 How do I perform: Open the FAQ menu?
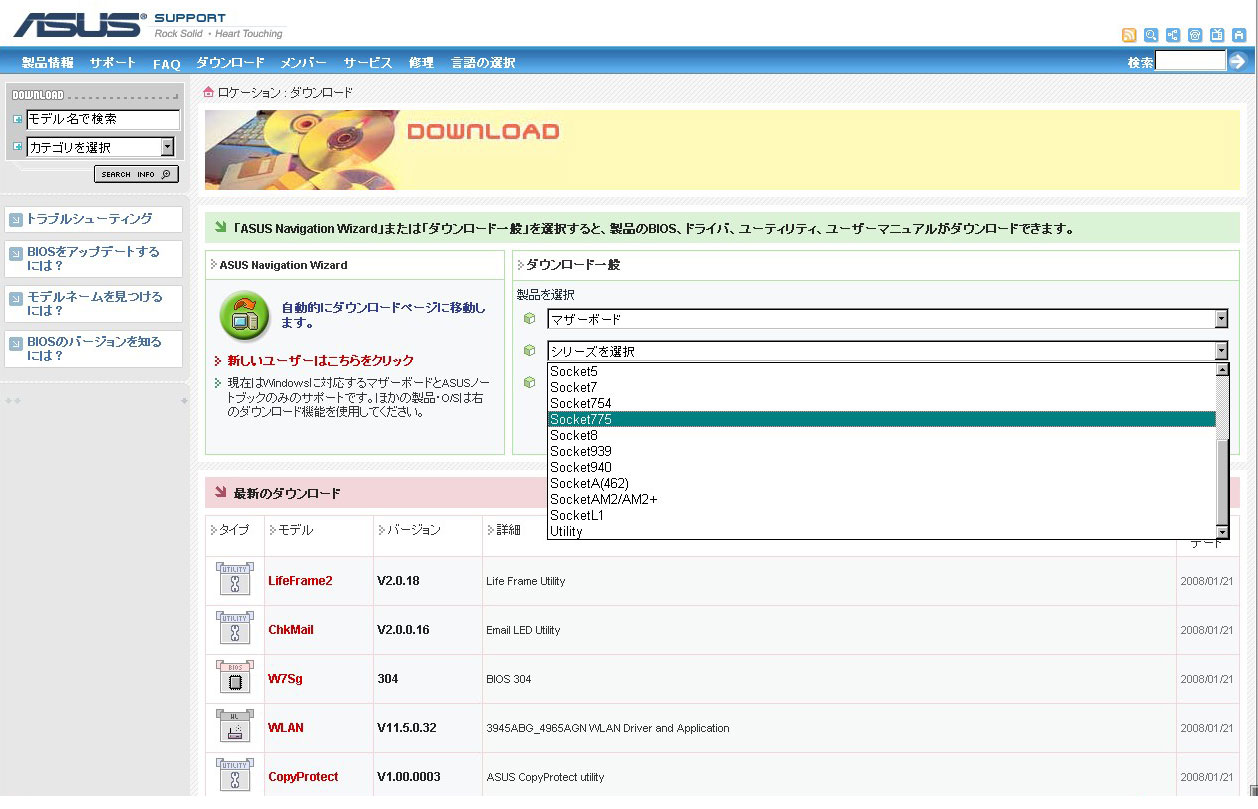[166, 63]
